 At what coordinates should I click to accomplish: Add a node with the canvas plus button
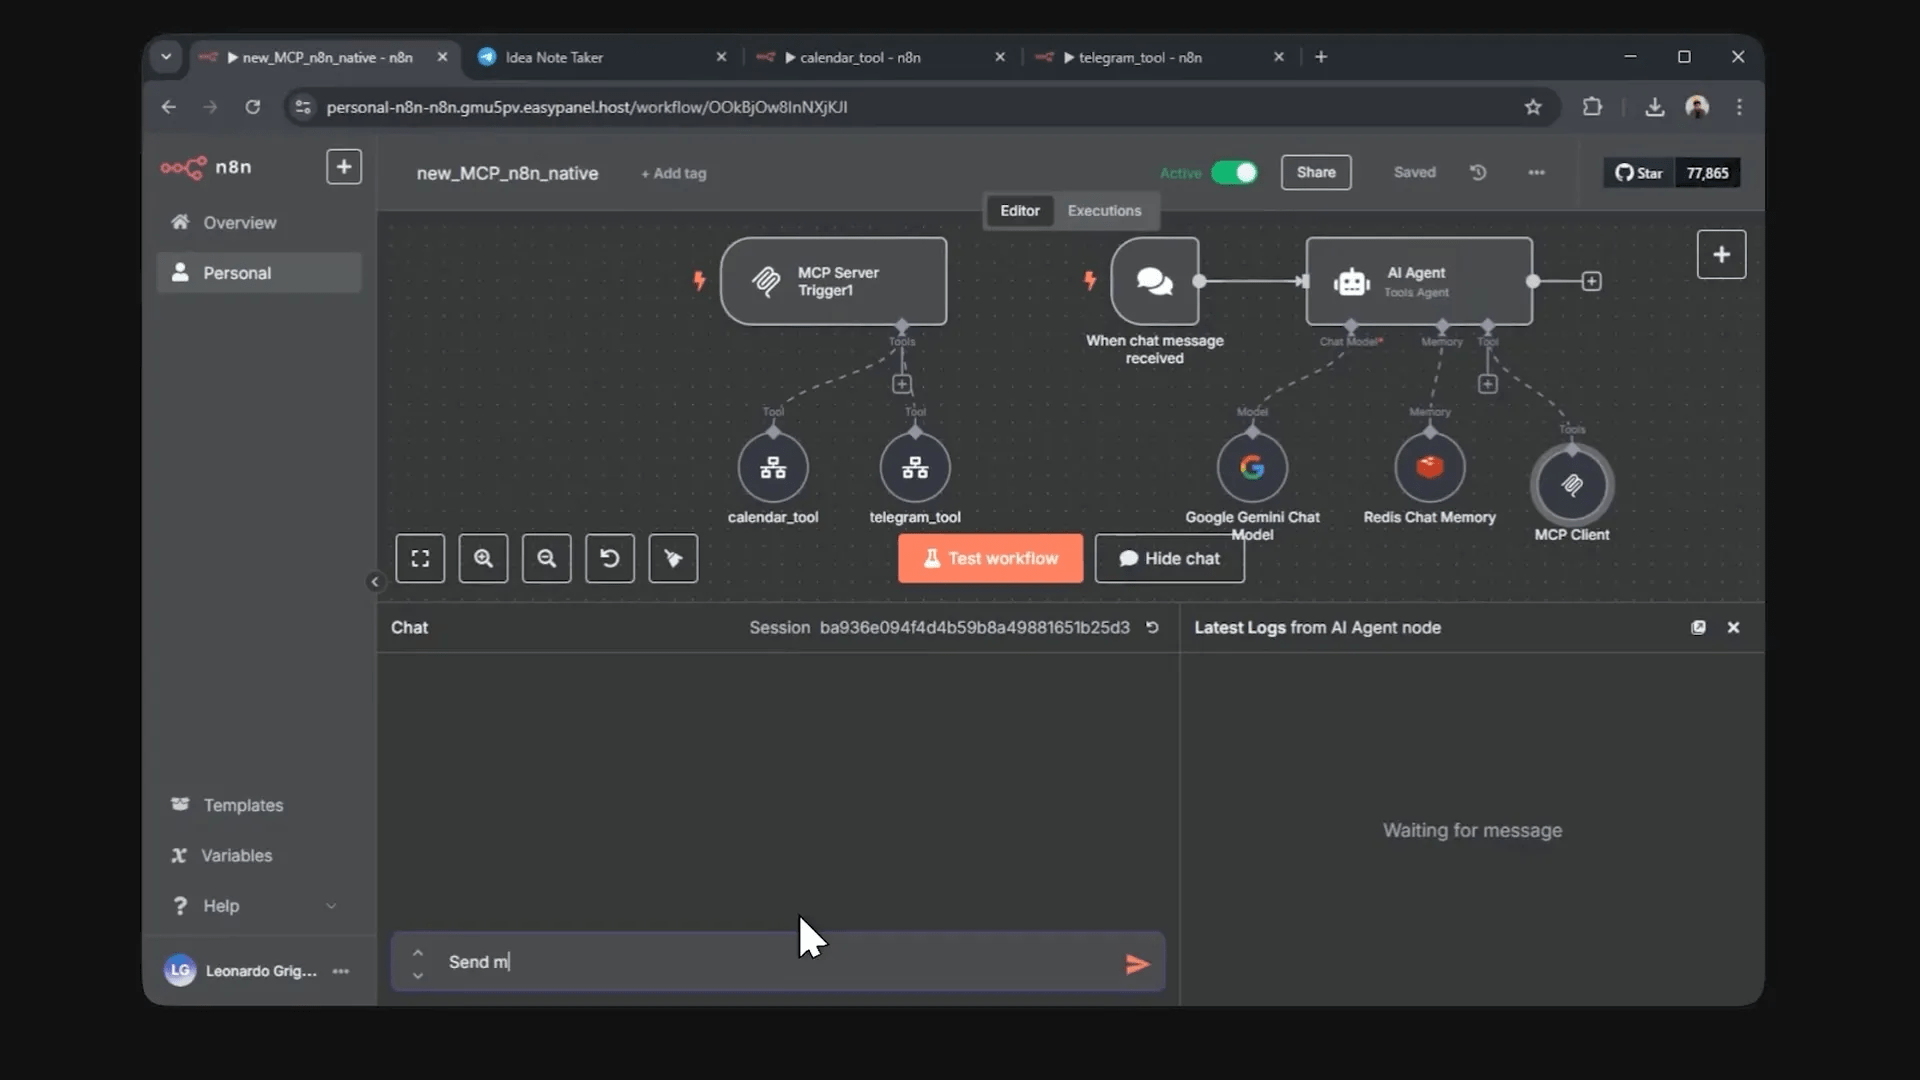pyautogui.click(x=1721, y=254)
